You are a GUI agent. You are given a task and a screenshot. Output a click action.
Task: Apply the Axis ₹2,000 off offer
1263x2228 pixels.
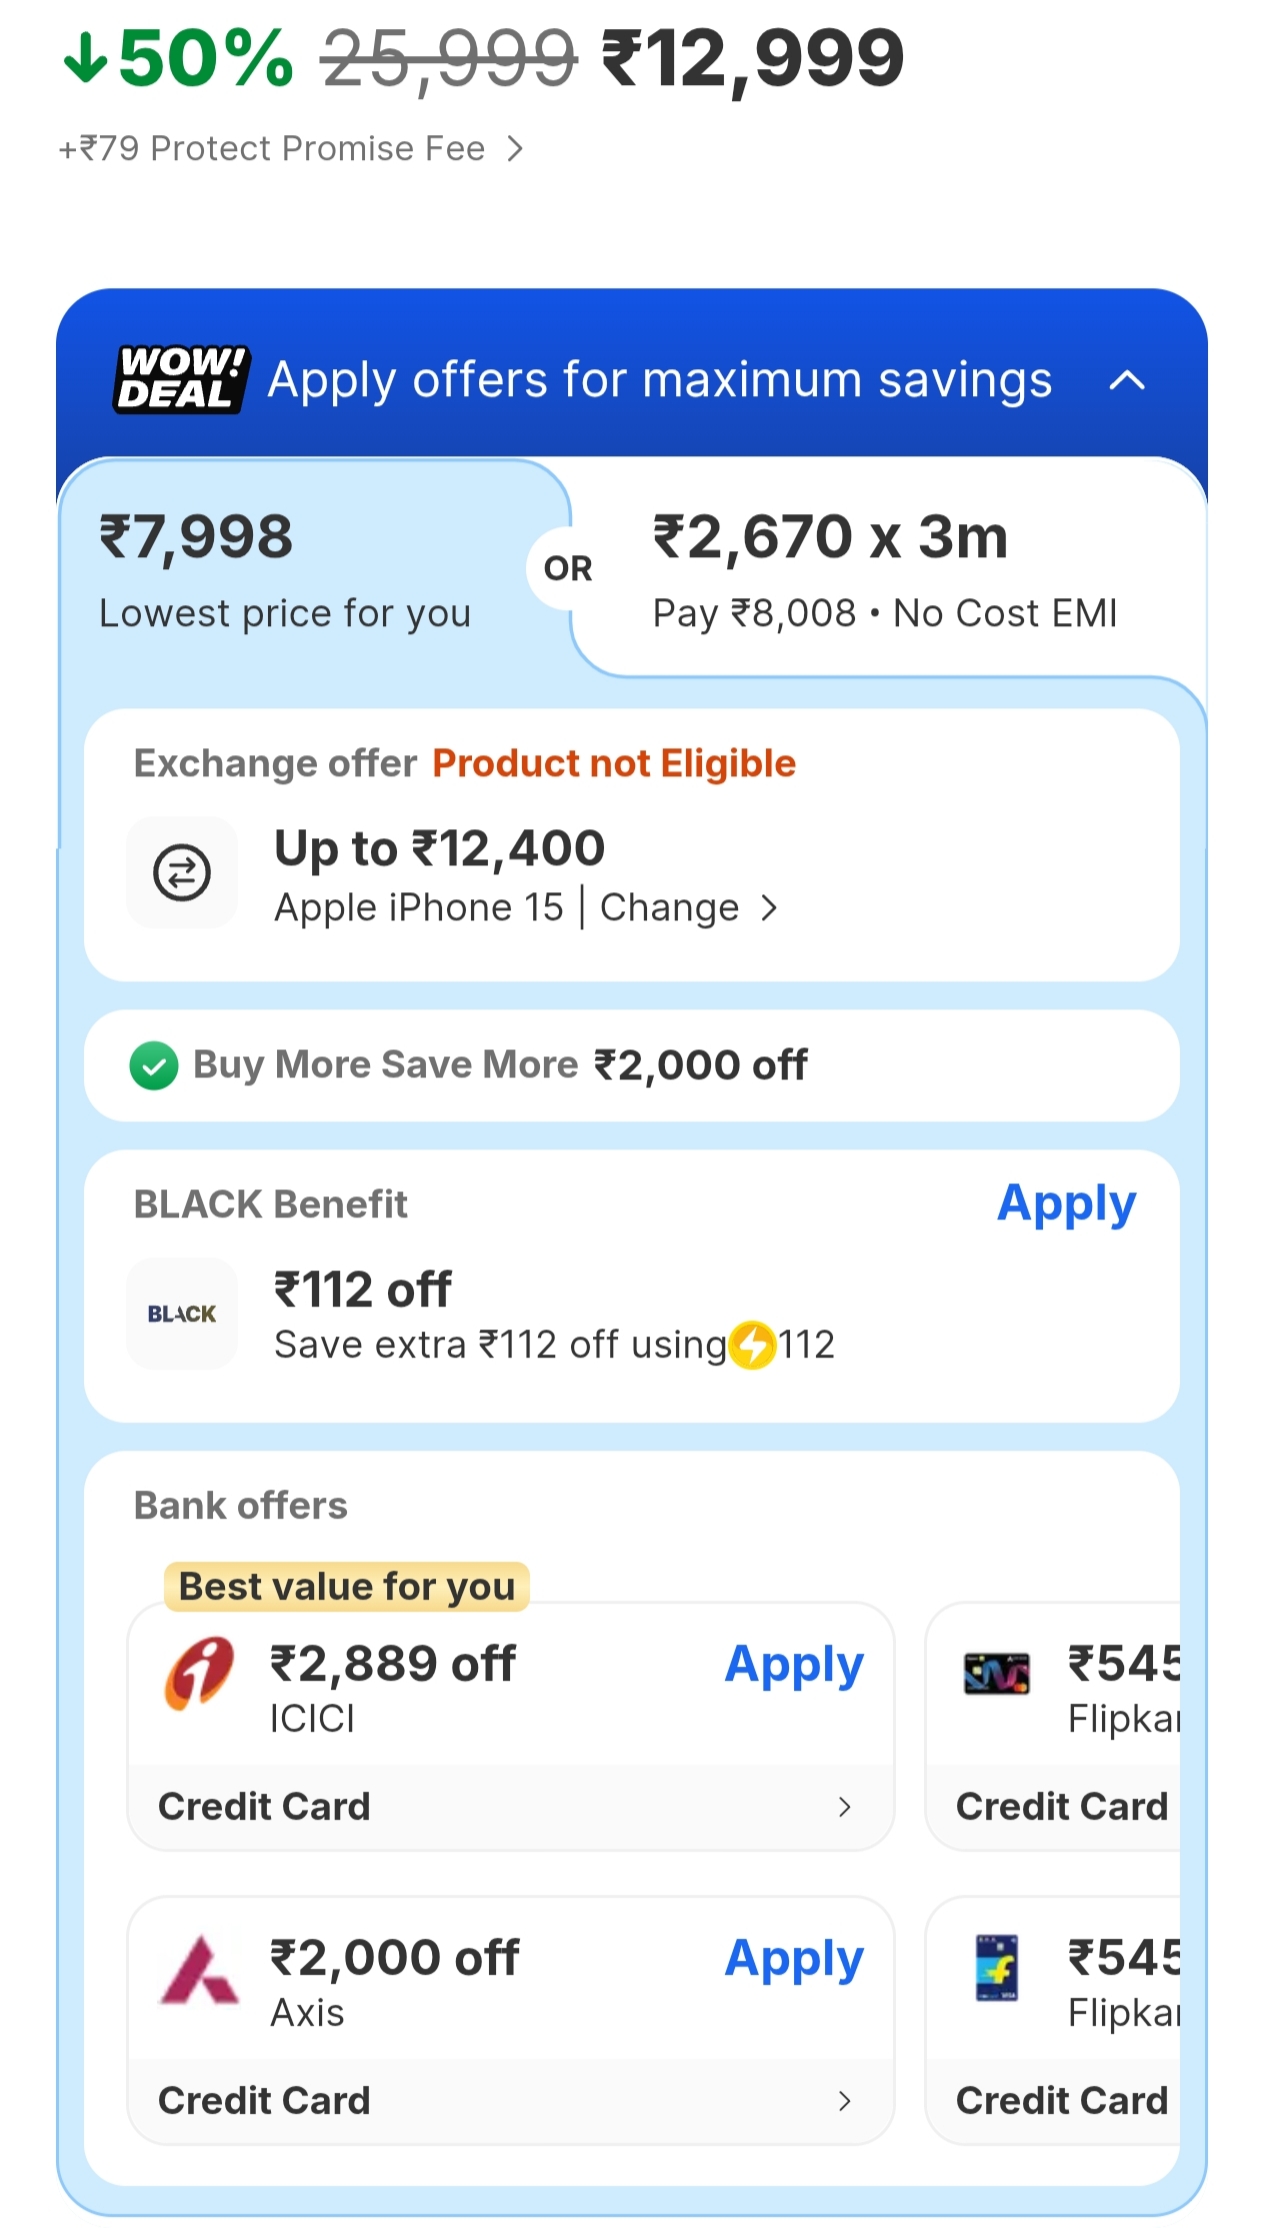tap(794, 1959)
